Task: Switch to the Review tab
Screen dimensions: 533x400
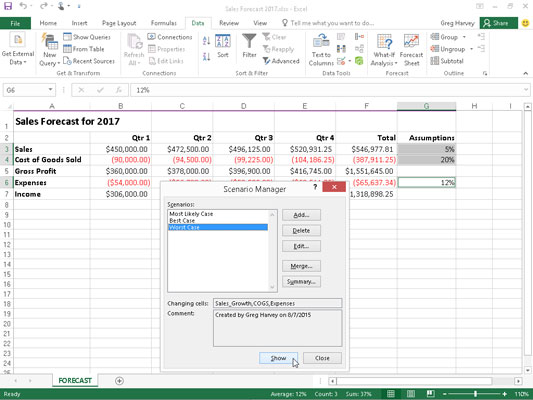Action: point(229,23)
